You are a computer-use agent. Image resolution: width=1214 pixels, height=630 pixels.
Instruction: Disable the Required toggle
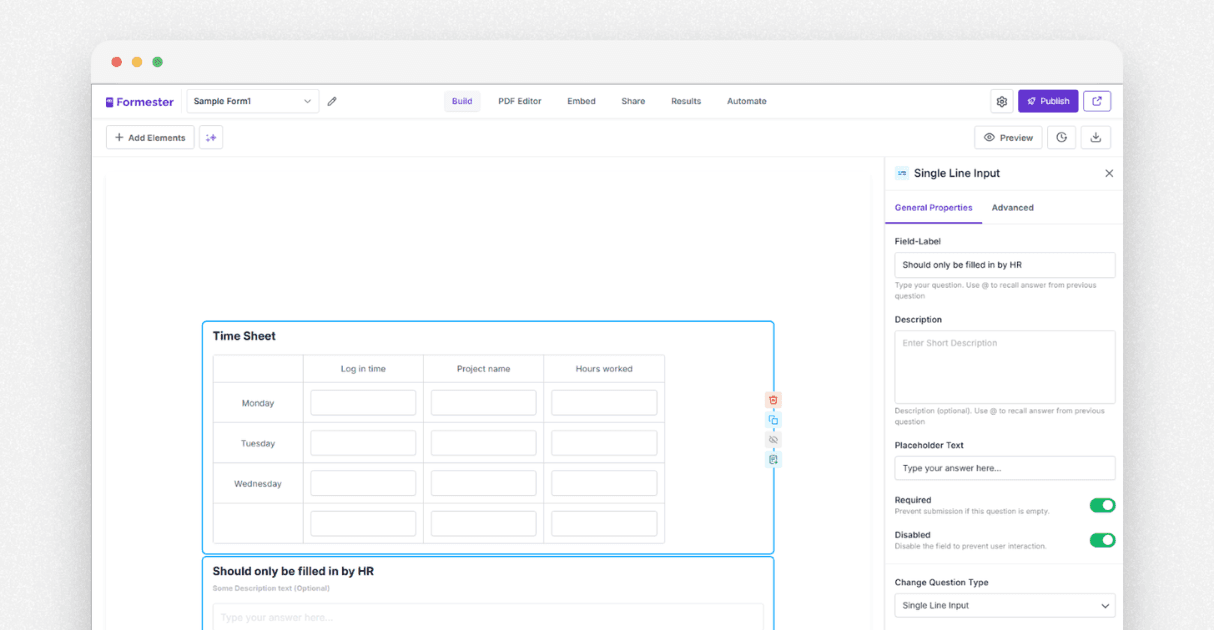coord(1102,505)
